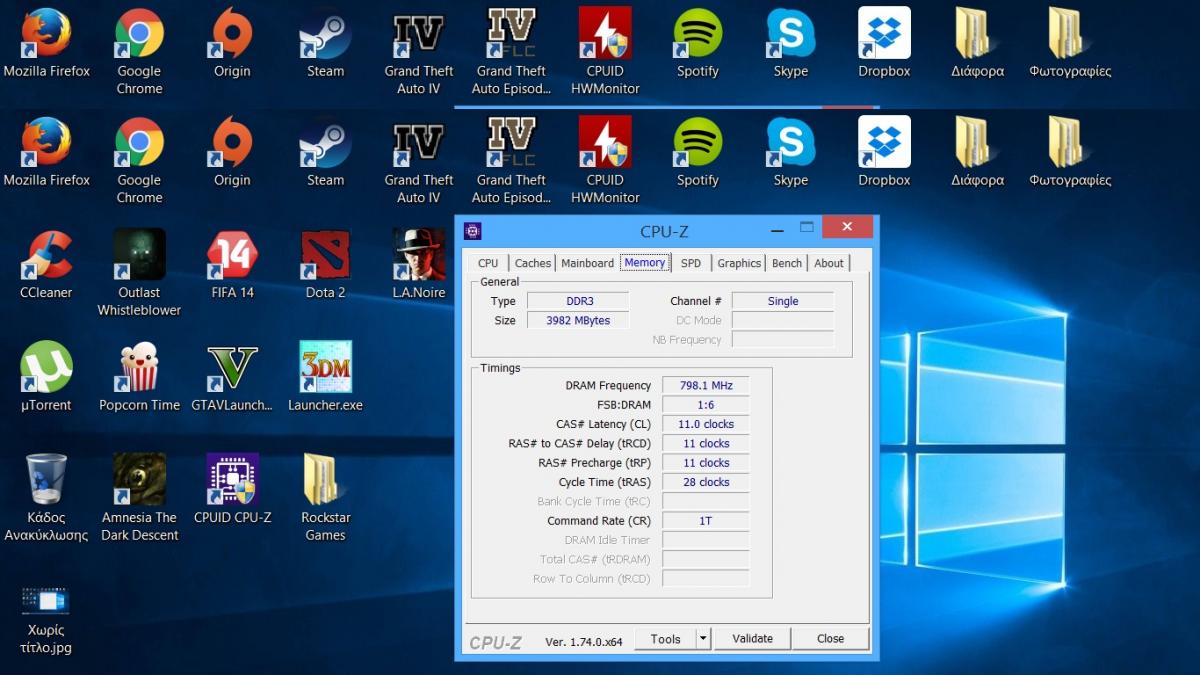Click the DRAM Idle Timer field

tap(705, 540)
